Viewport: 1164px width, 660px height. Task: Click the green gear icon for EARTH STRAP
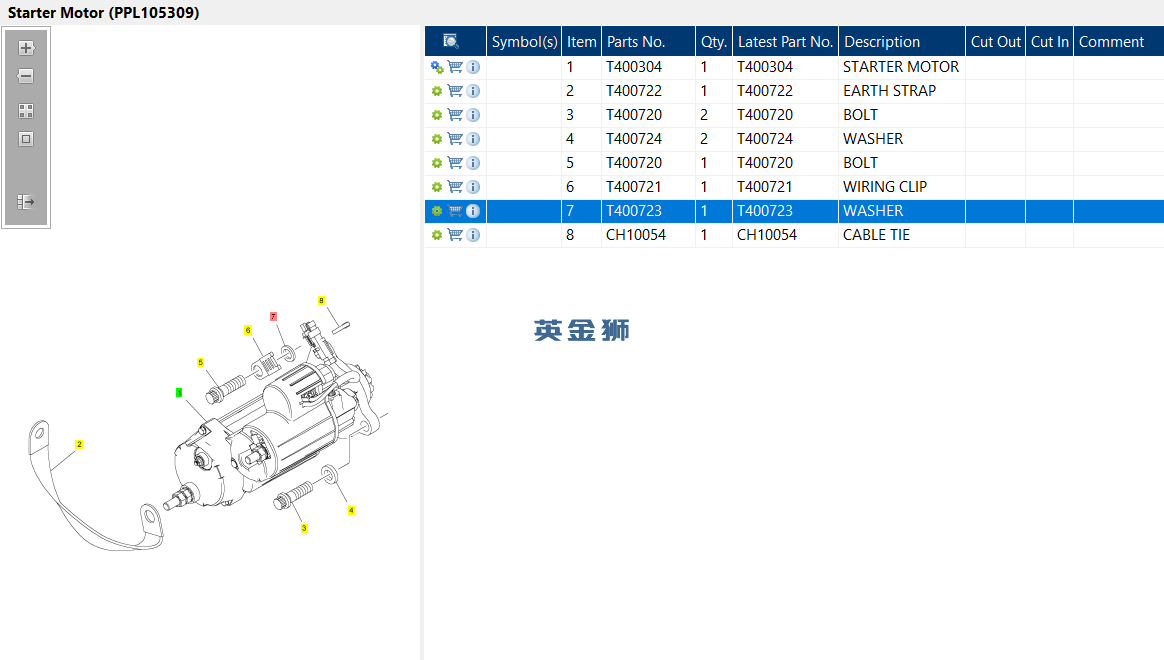tap(437, 91)
